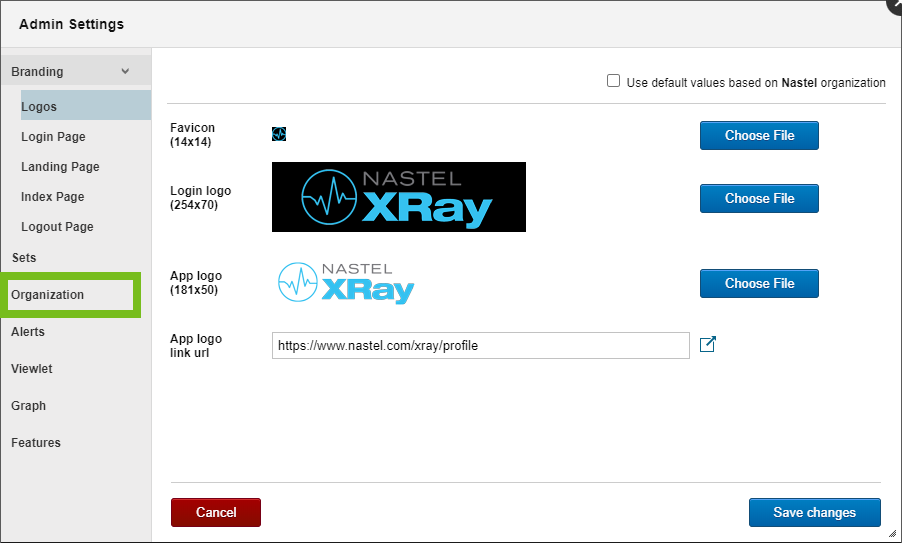Click the Nastel XRay app logo preview
Image resolution: width=902 pixels, height=543 pixels.
pos(346,282)
